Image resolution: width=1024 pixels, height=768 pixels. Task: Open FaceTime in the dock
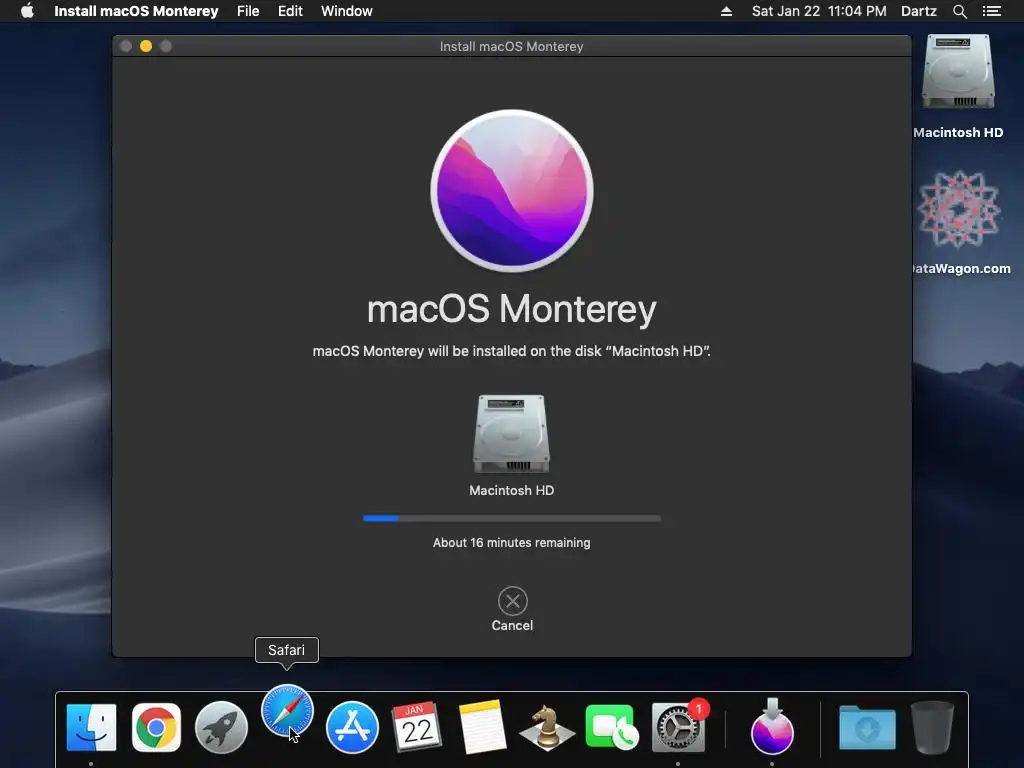(612, 727)
